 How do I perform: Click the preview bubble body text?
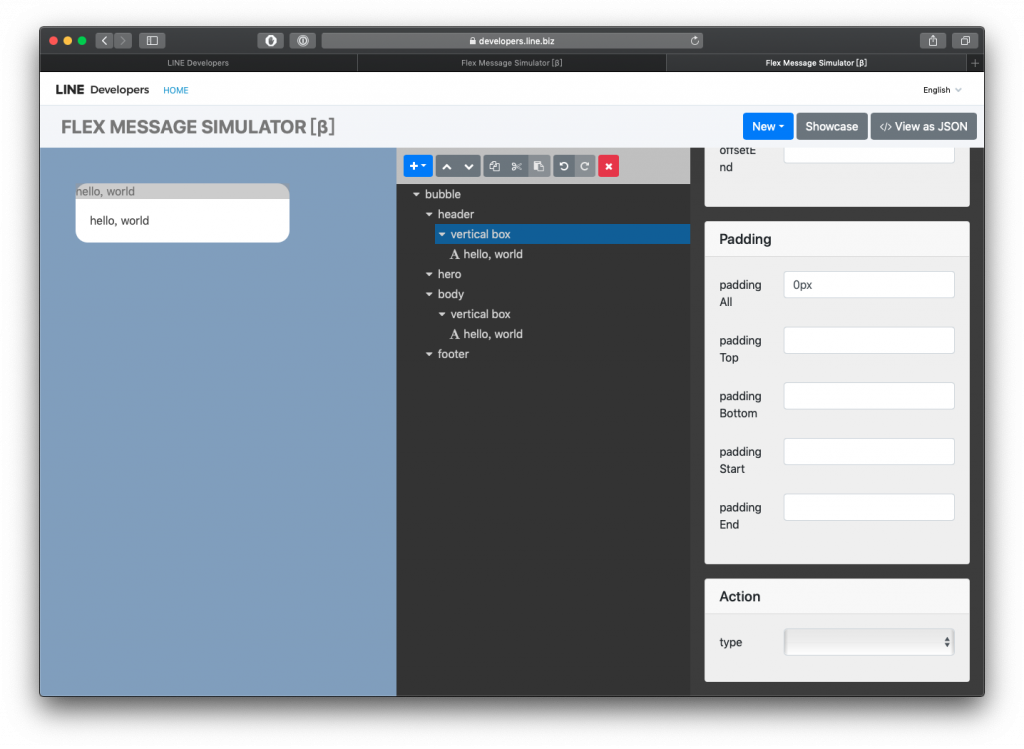point(120,221)
